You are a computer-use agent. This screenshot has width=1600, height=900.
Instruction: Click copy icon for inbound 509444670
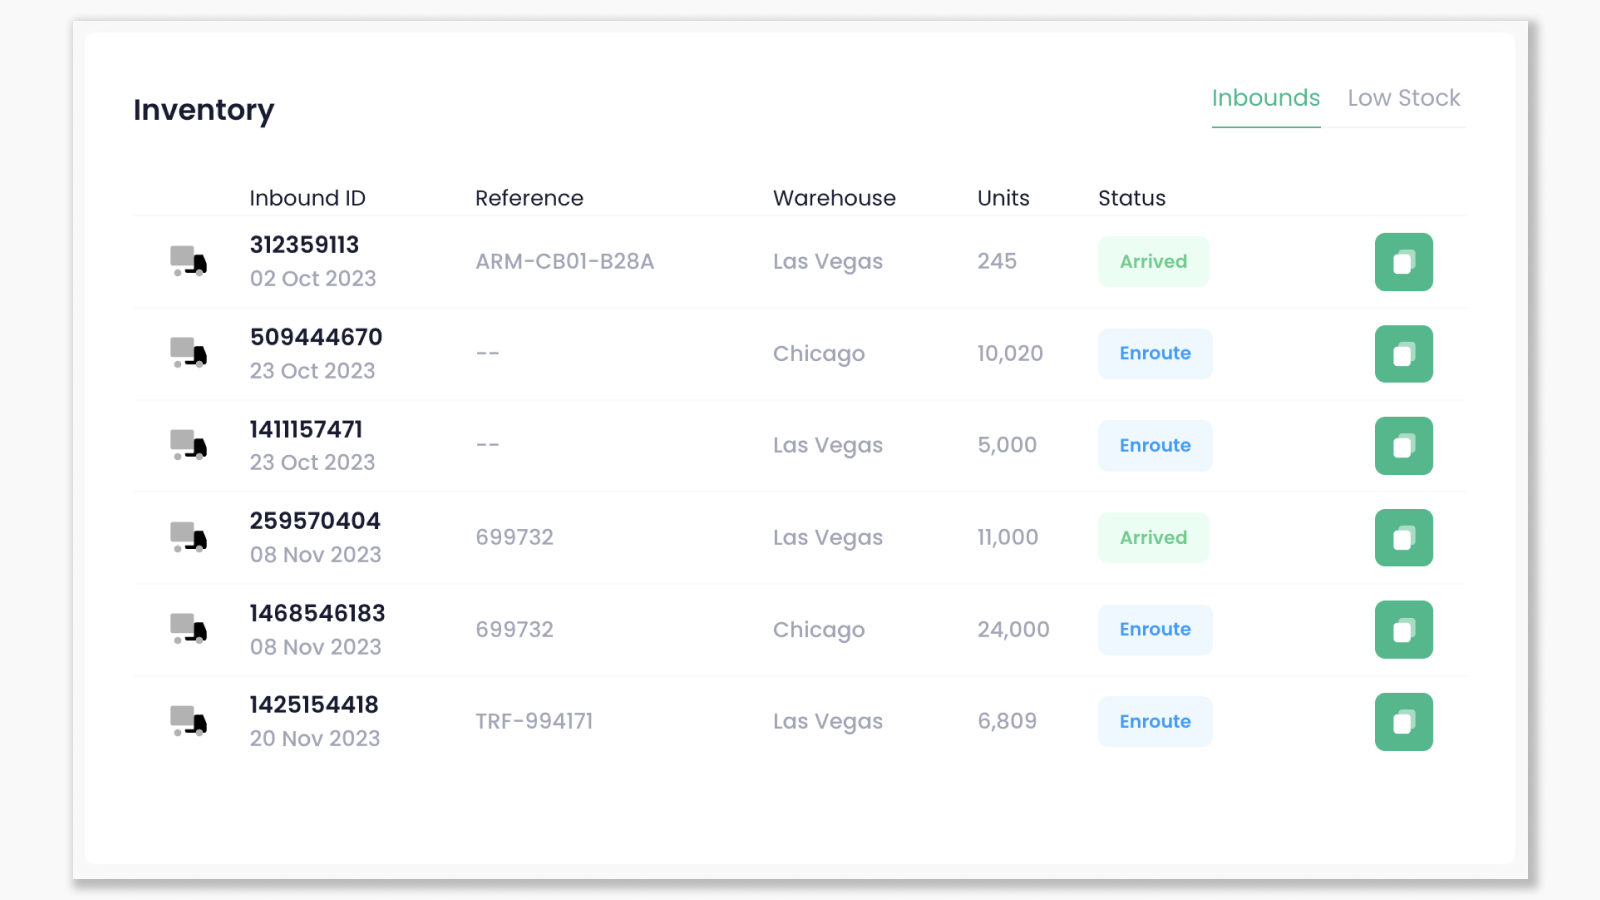[x=1403, y=354]
